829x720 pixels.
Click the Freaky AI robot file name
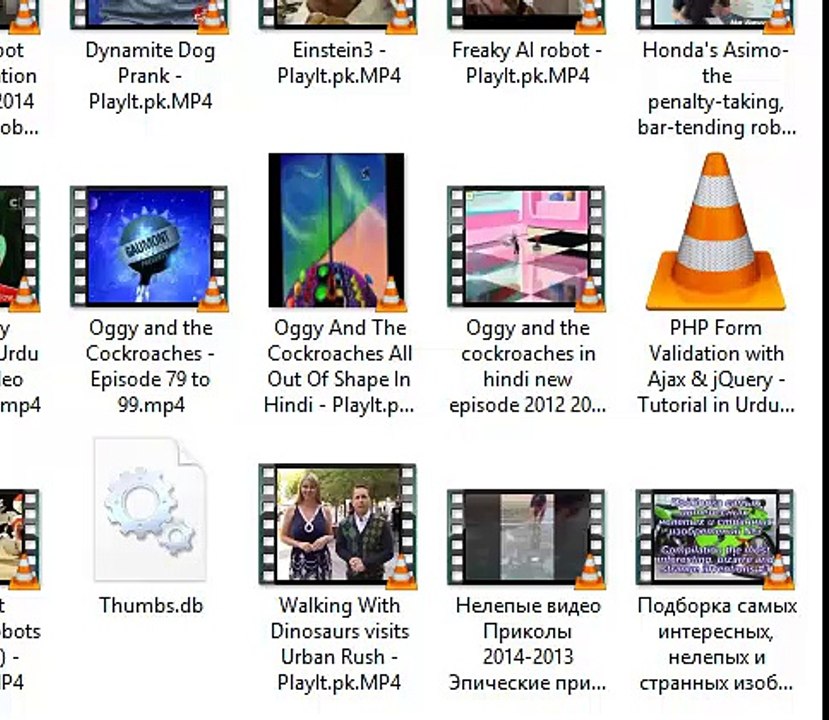(x=527, y=63)
